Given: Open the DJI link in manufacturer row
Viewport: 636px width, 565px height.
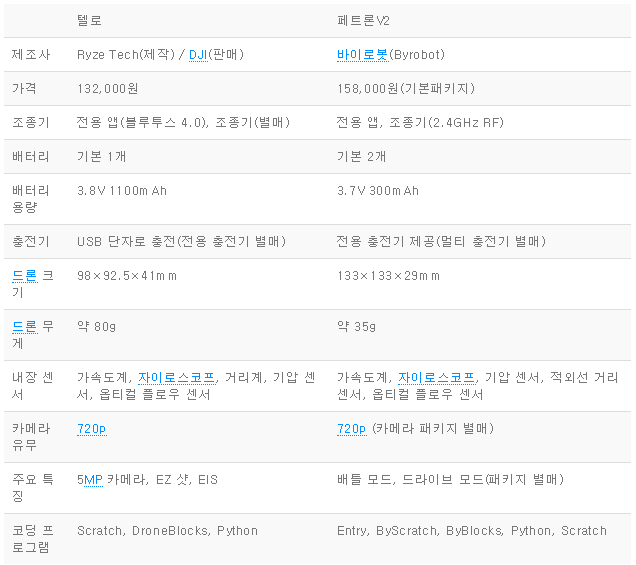Looking at the screenshot, I should click(x=198, y=54).
